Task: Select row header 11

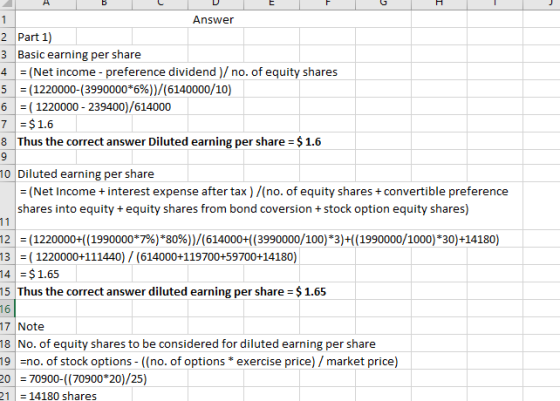Action: [x=8, y=206]
